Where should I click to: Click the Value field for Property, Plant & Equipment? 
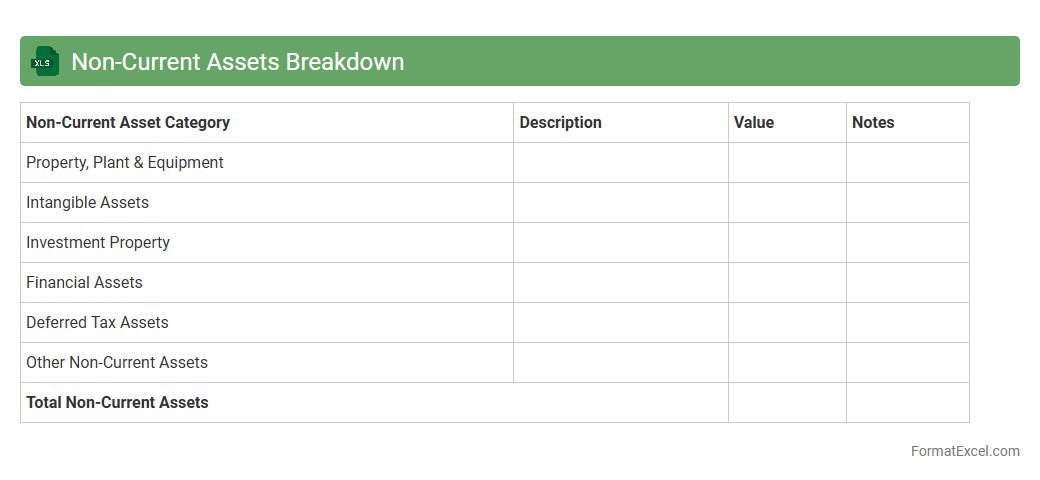click(787, 162)
